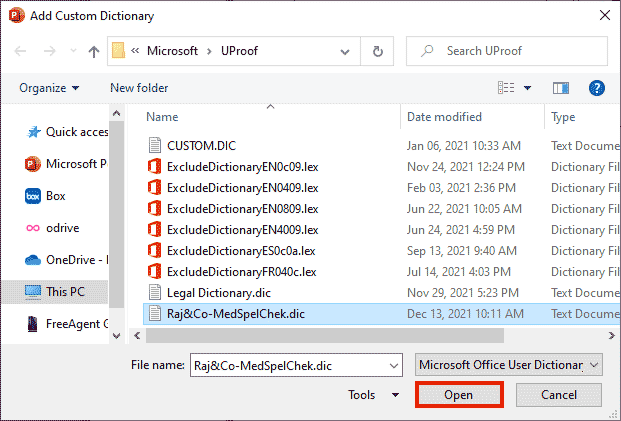This screenshot has height=421, width=621.
Task: Expand the File name dropdown arrow
Action: pyautogui.click(x=394, y=366)
